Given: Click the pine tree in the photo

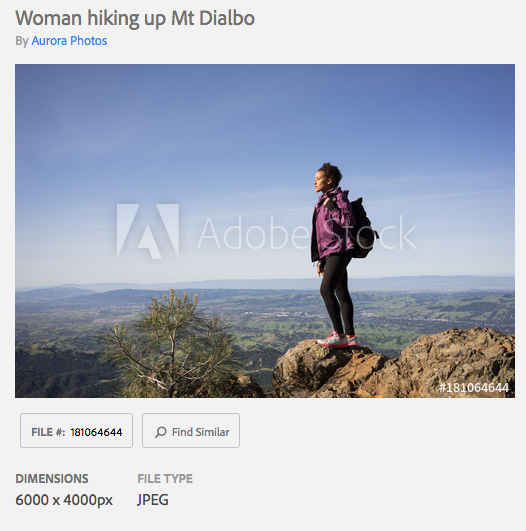Looking at the screenshot, I should point(168,345).
